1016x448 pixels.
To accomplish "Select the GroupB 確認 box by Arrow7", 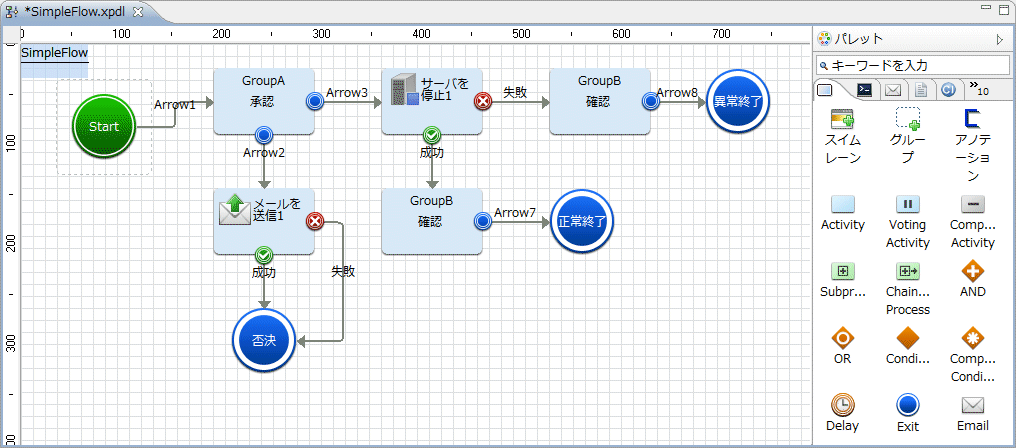I will 432,221.
